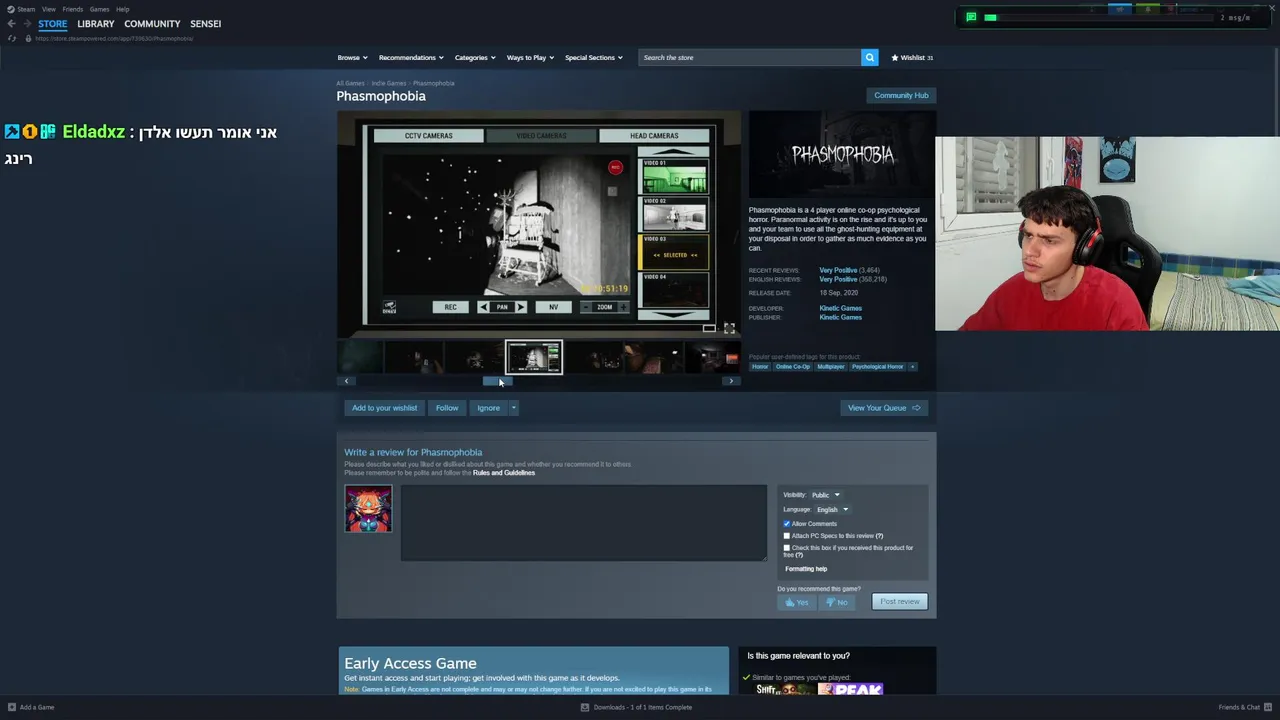Open the Rules and Guidelines link
Screen dimensions: 1280x720
click(504, 473)
